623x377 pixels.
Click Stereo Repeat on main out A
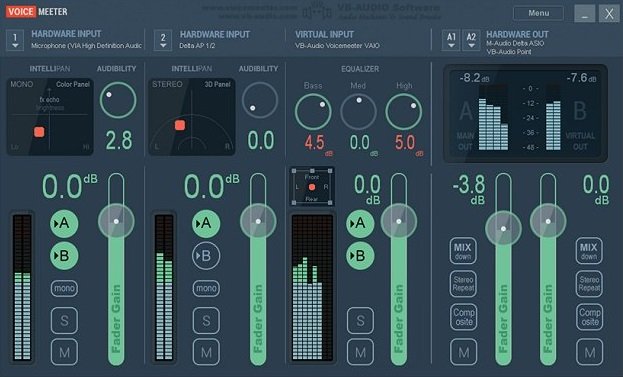coord(463,284)
